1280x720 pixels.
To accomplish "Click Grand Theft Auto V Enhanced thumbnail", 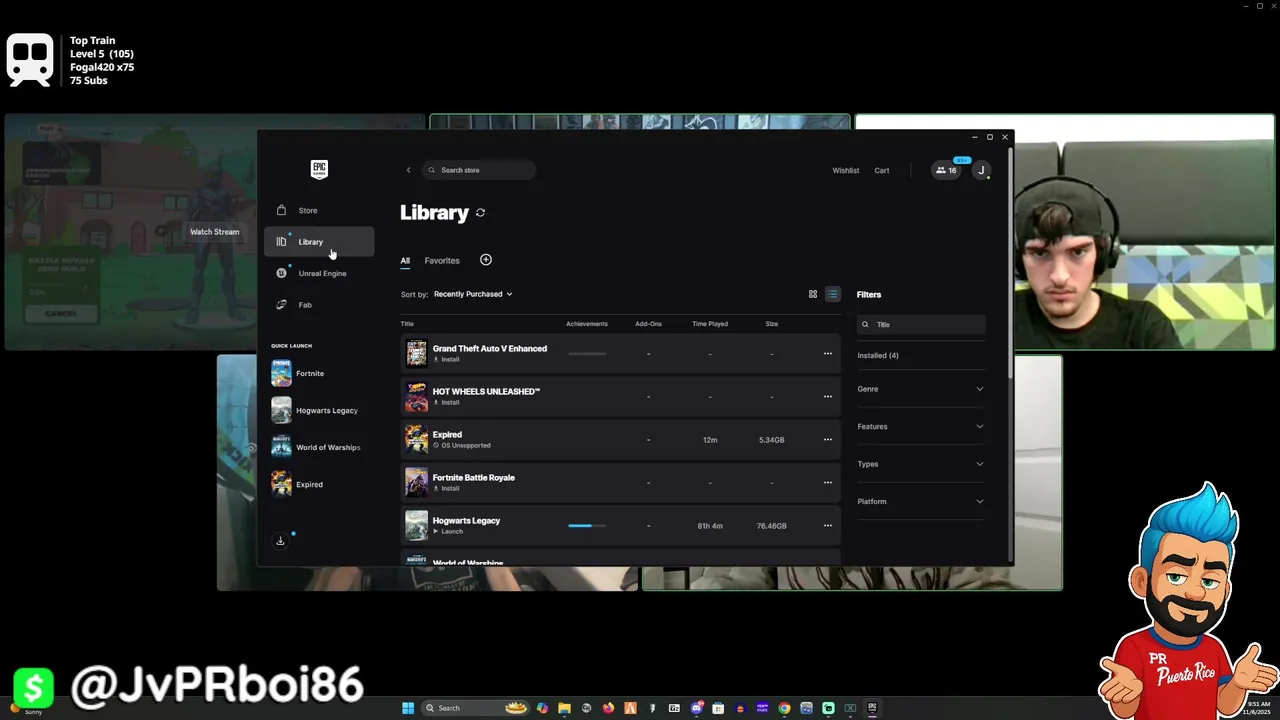I will pyautogui.click(x=416, y=353).
